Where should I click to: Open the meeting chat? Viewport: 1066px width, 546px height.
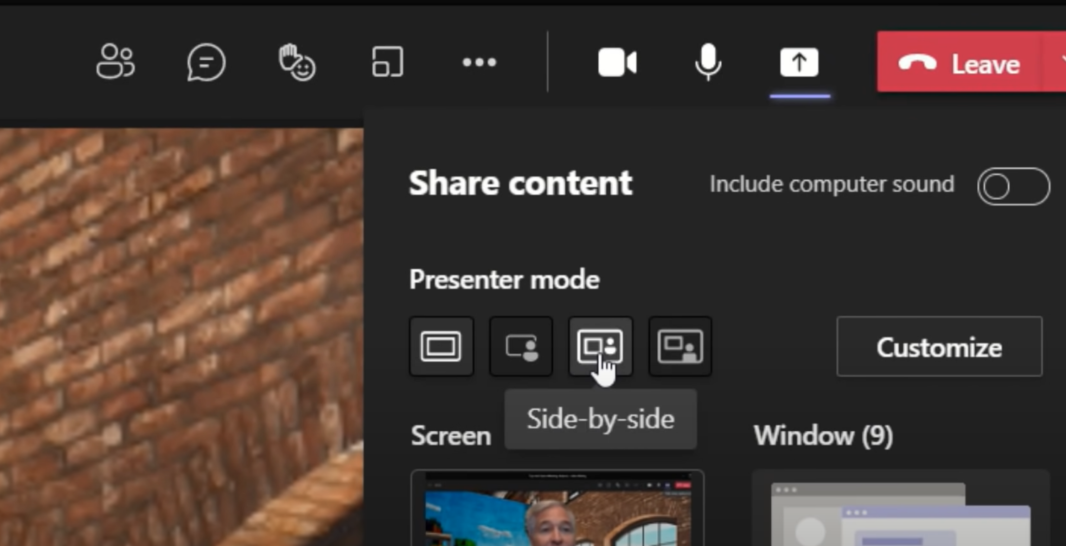pyautogui.click(x=206, y=63)
